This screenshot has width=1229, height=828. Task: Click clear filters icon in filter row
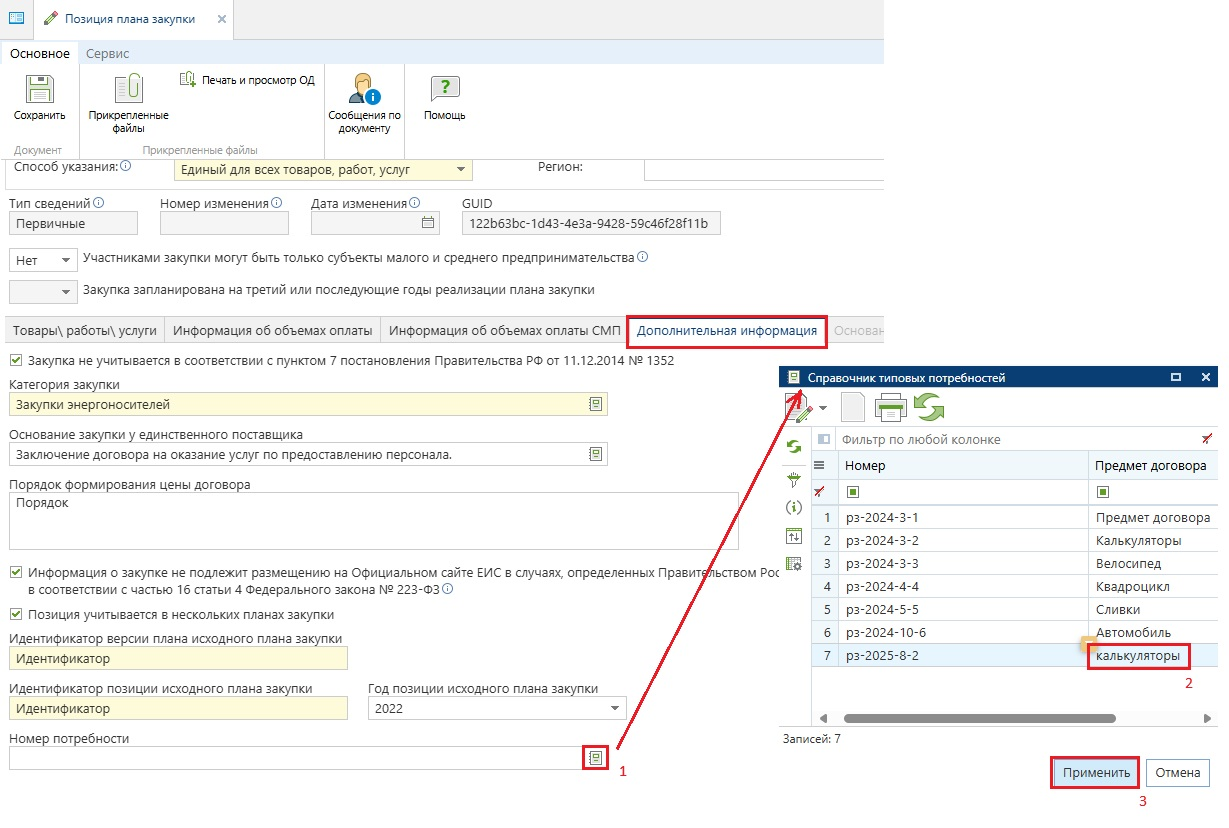pos(820,491)
